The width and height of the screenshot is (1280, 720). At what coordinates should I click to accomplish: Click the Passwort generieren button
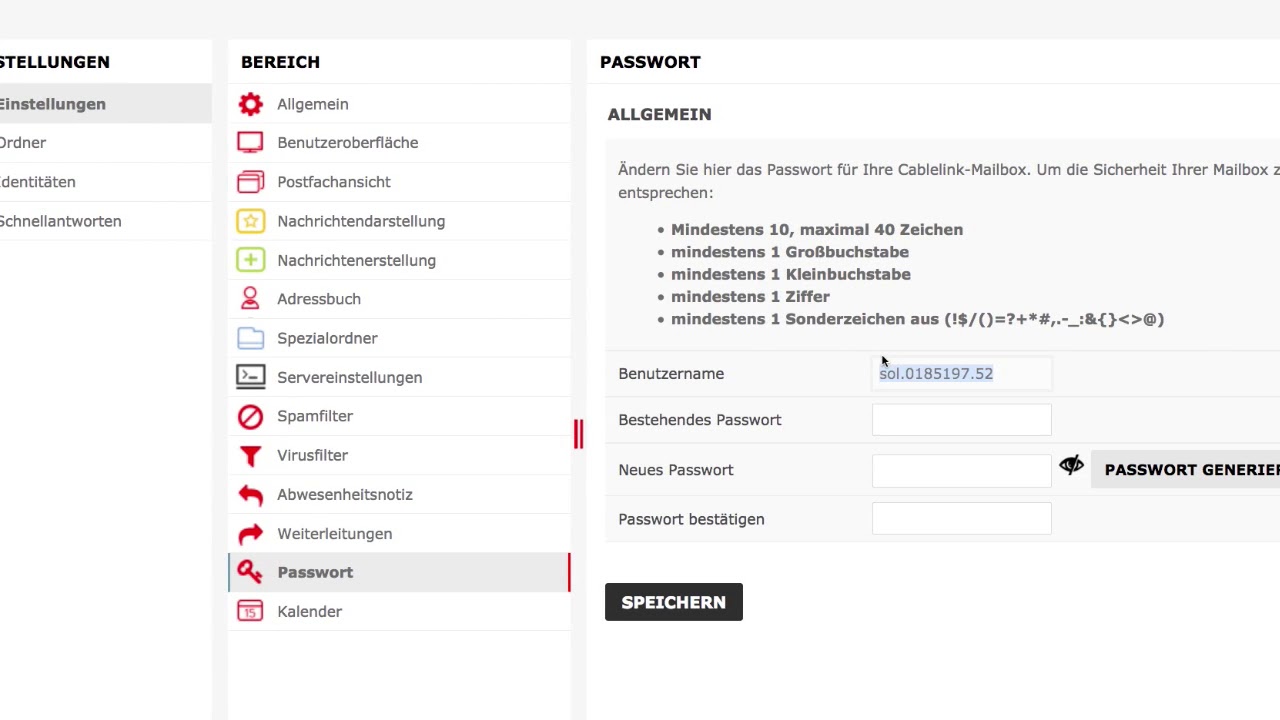click(1190, 470)
